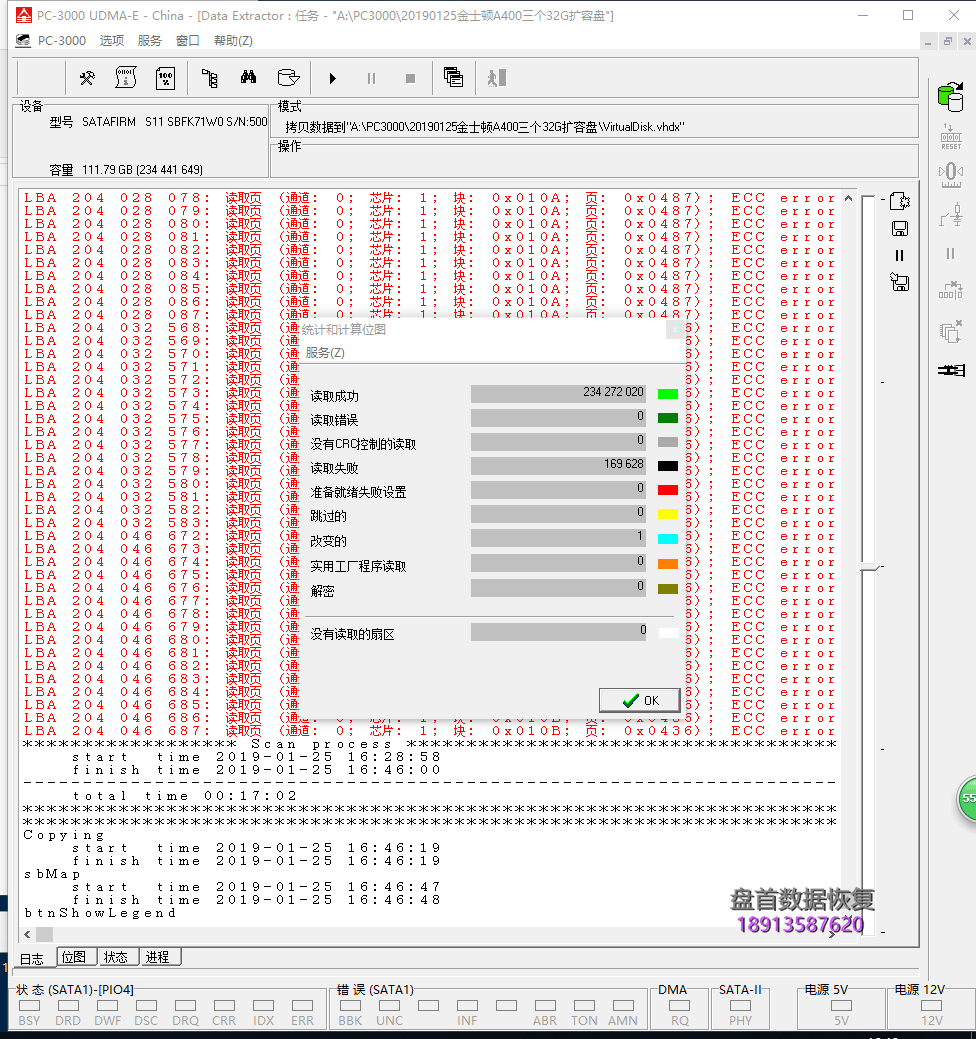The width and height of the screenshot is (976, 1039).
Task: Click the zero calibration ruler sidebar icon
Action: coord(951,175)
